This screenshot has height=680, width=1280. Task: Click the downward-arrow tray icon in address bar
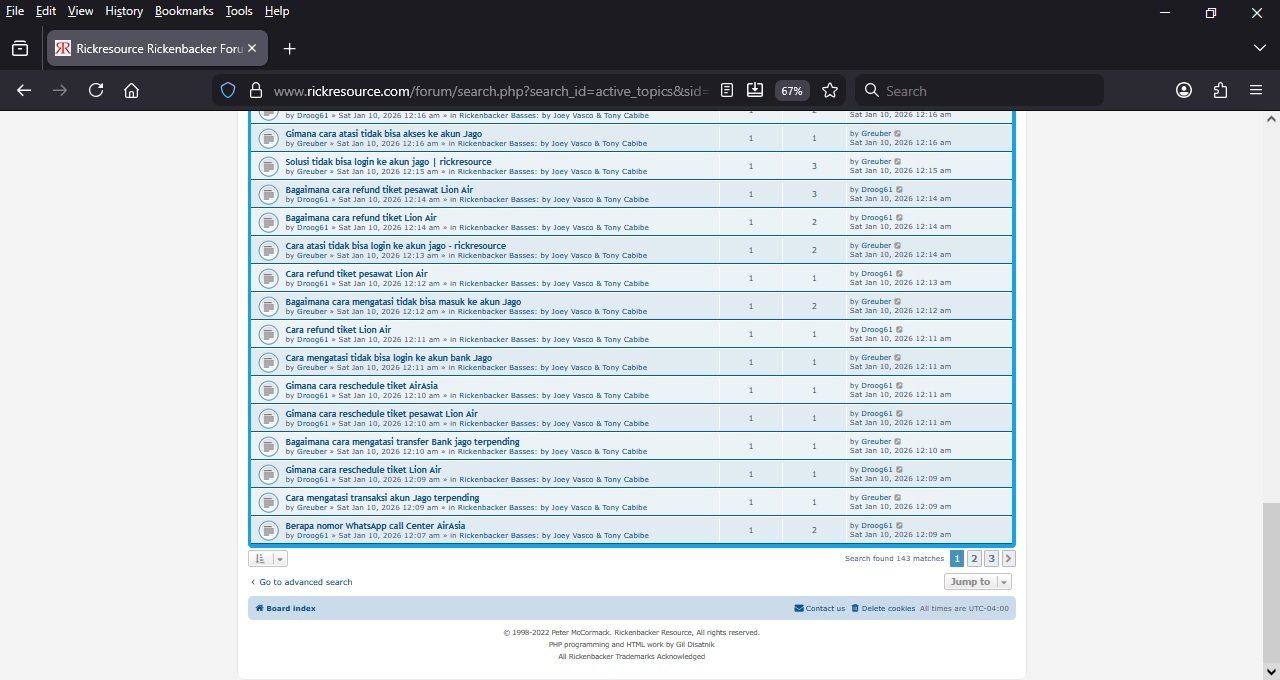756,90
